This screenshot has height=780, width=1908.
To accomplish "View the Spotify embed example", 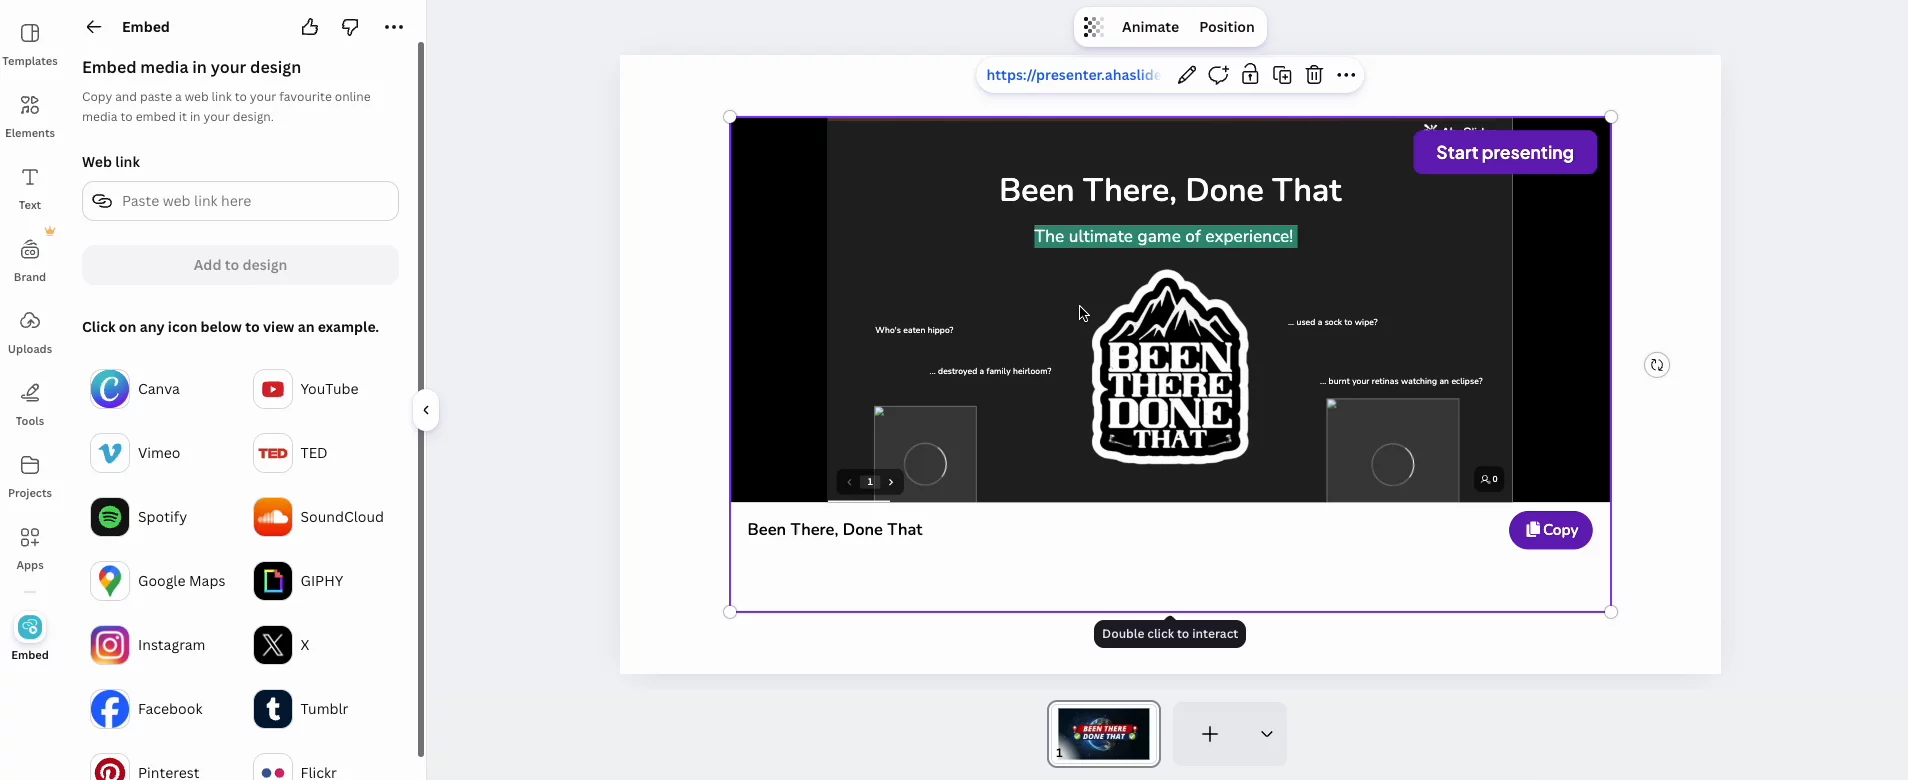I will (x=139, y=517).
